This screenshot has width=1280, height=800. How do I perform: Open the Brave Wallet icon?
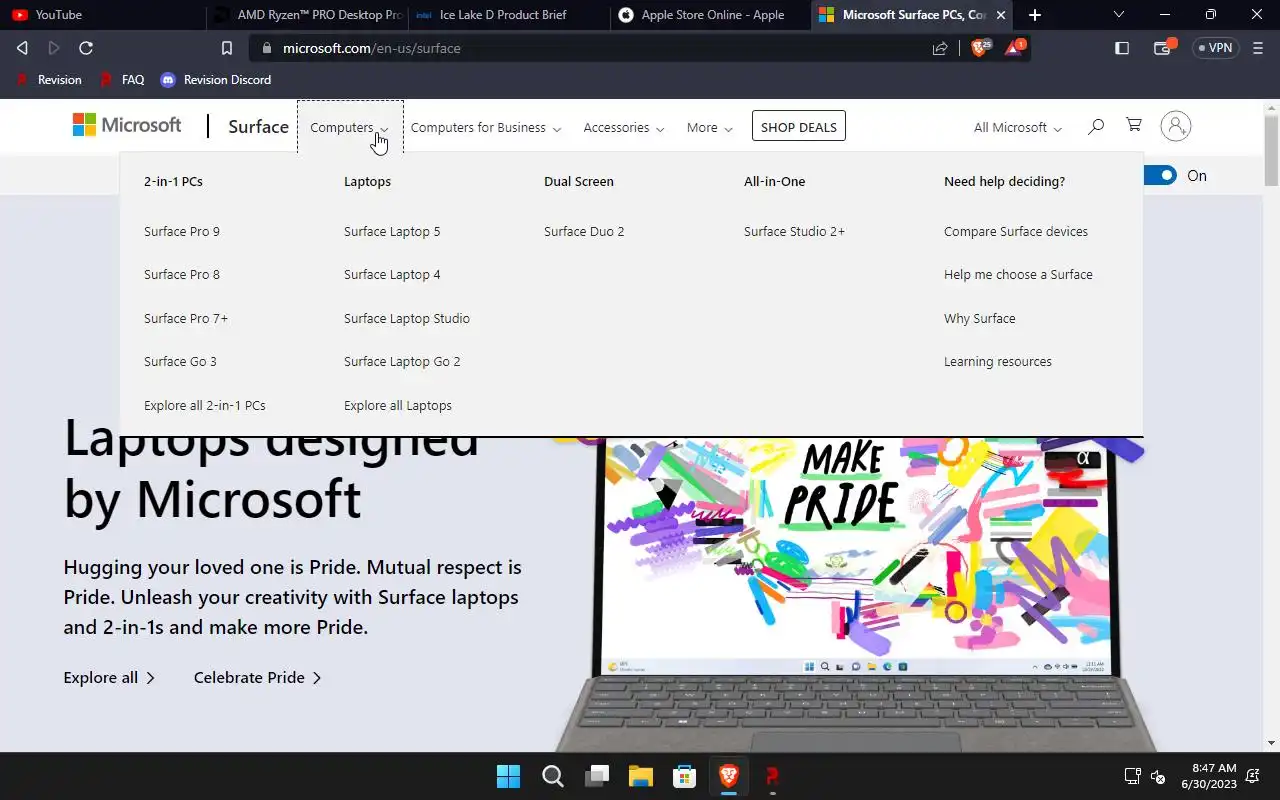pyautogui.click(x=1164, y=47)
